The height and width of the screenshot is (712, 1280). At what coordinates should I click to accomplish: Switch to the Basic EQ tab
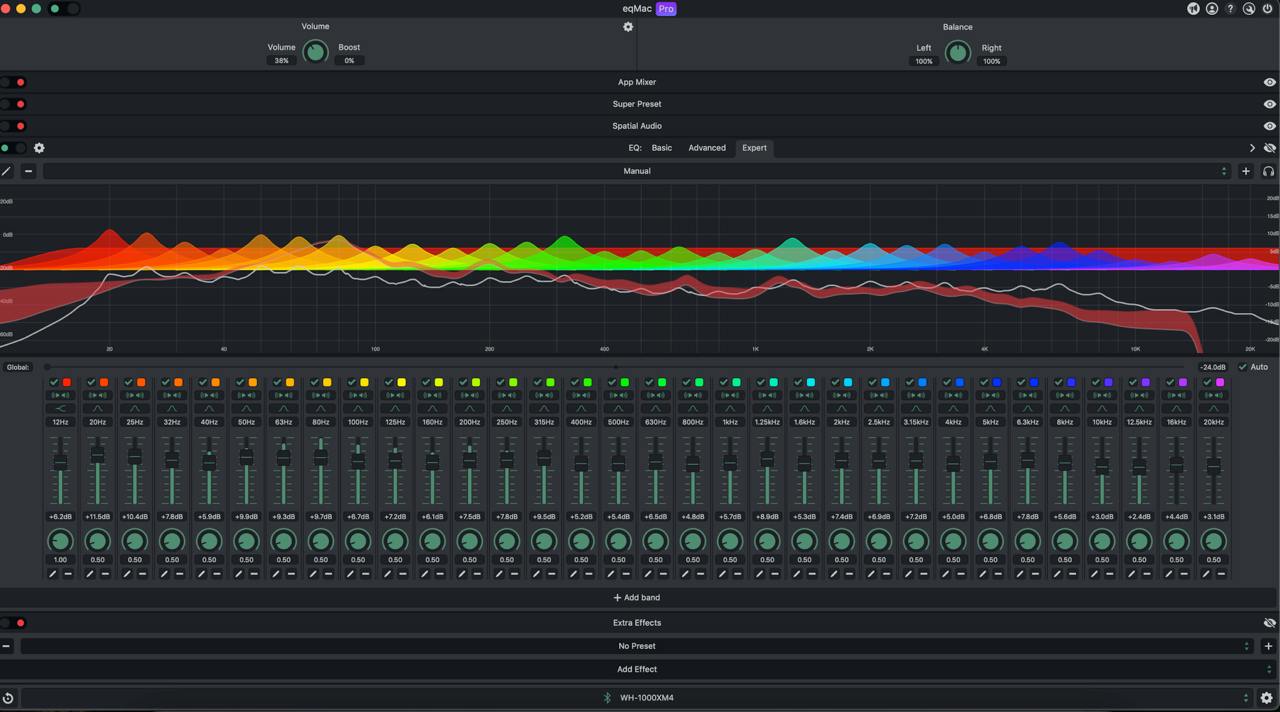pos(662,148)
